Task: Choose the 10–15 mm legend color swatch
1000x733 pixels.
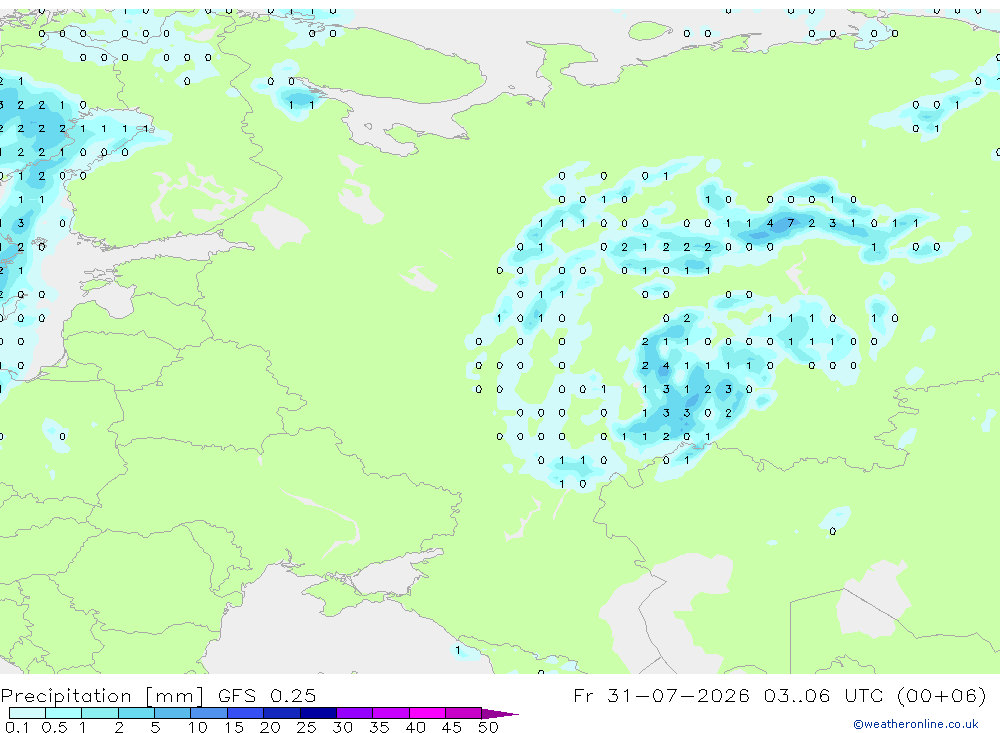Action: pyautogui.click(x=209, y=713)
